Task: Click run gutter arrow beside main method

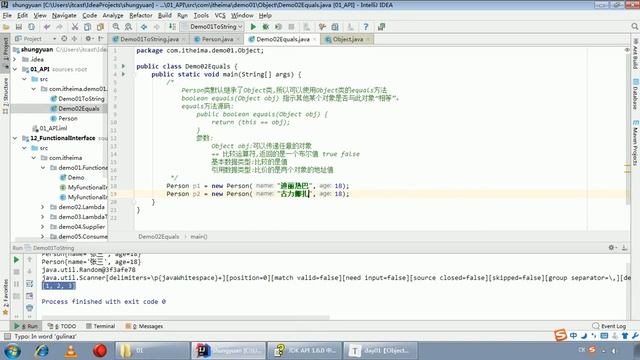Action: [x=124, y=74]
